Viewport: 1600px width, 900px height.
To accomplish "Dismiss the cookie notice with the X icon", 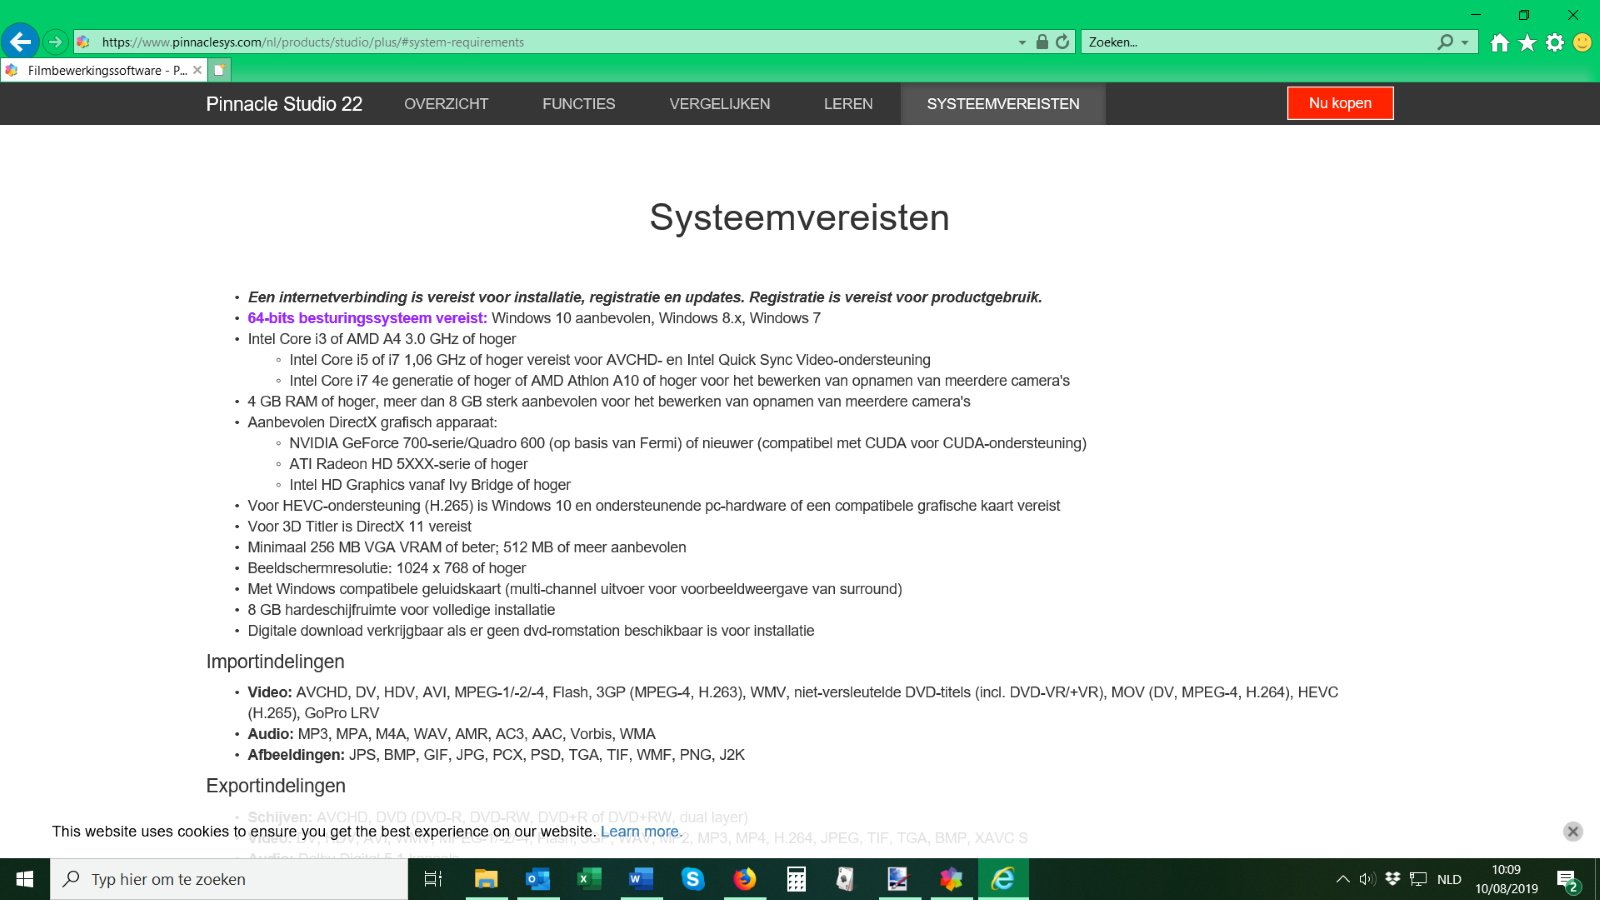I will pos(1573,831).
